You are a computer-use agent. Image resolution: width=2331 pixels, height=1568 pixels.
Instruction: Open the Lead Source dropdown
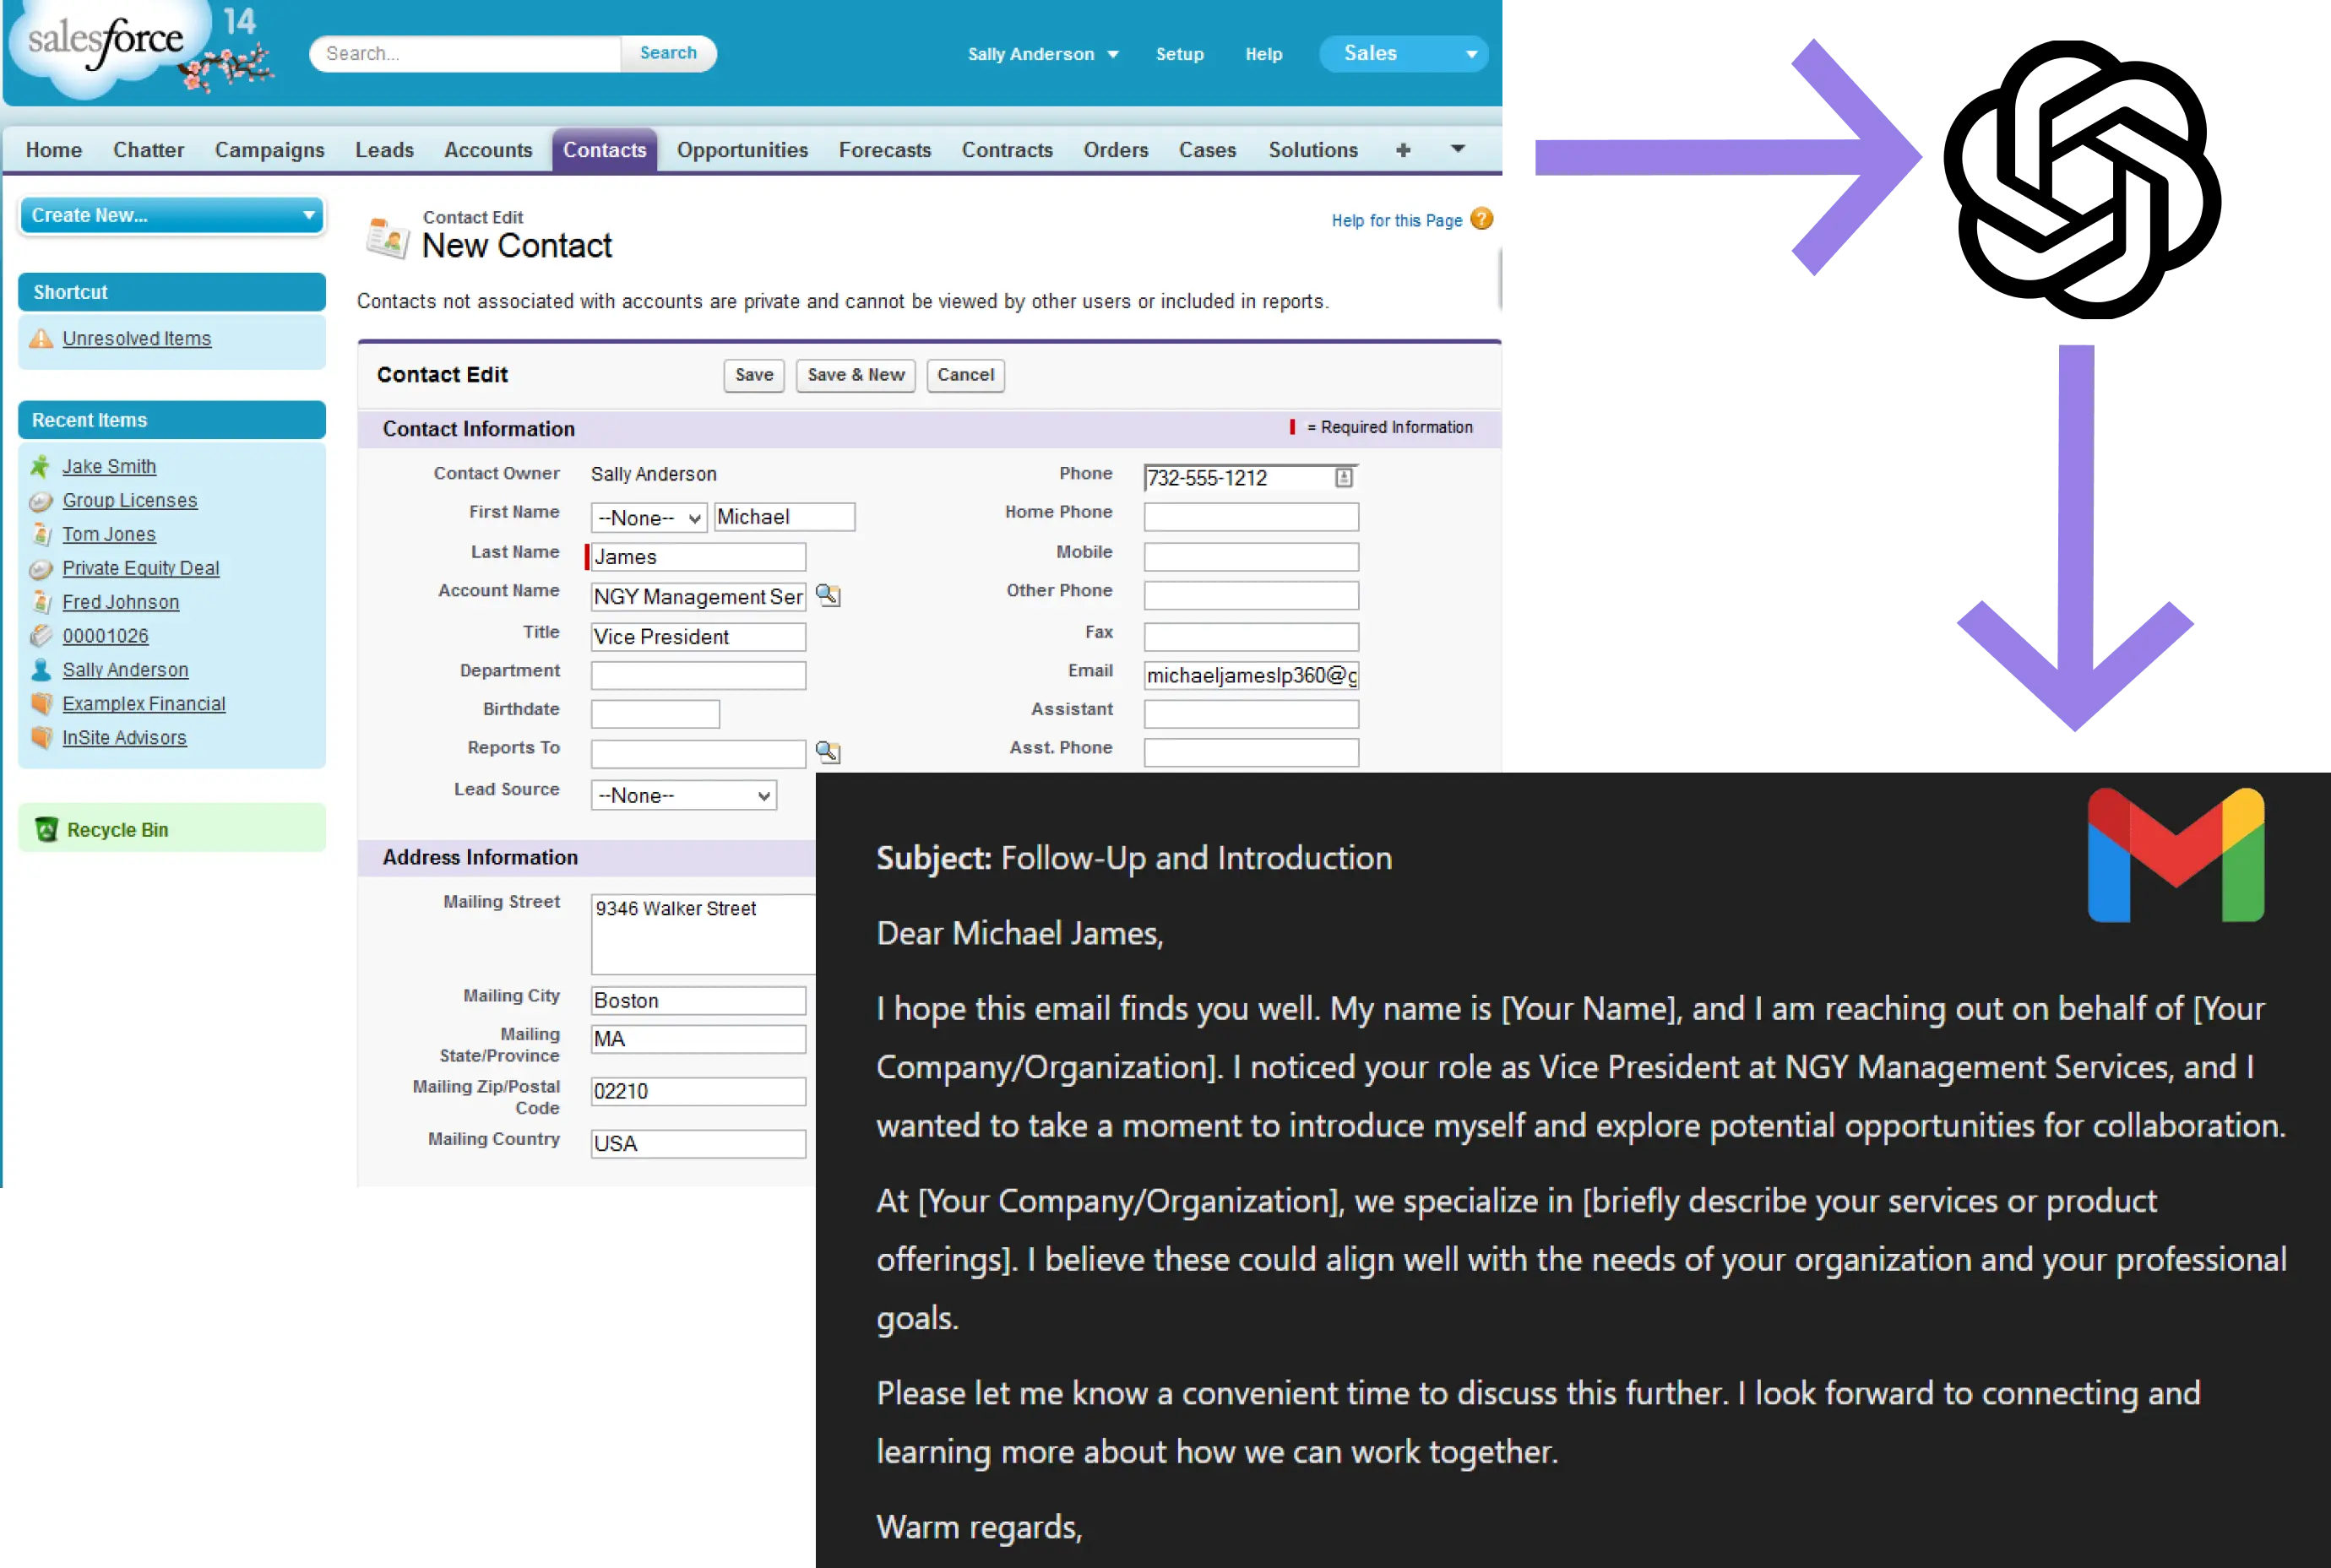[x=684, y=796]
